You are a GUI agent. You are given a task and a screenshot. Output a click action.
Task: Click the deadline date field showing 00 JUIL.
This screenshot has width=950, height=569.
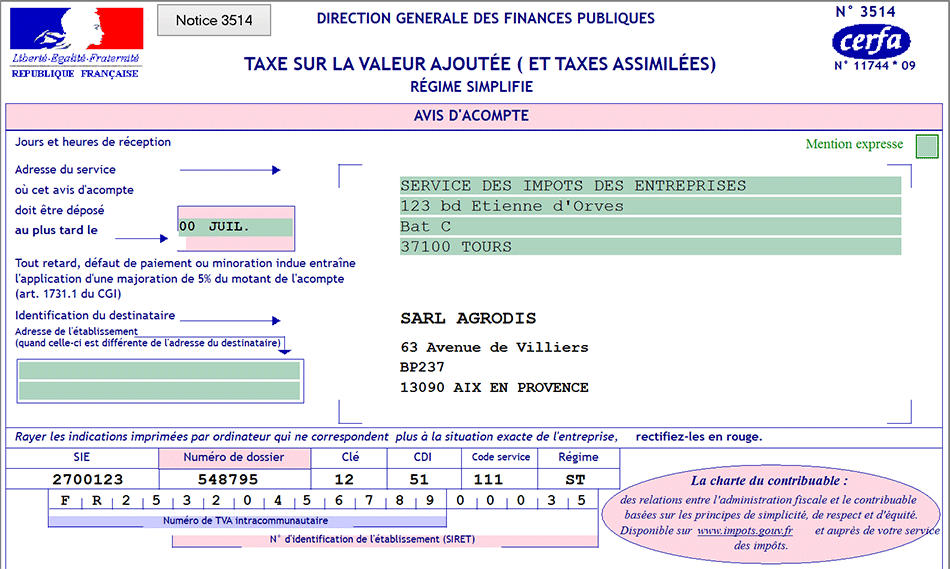(236, 227)
